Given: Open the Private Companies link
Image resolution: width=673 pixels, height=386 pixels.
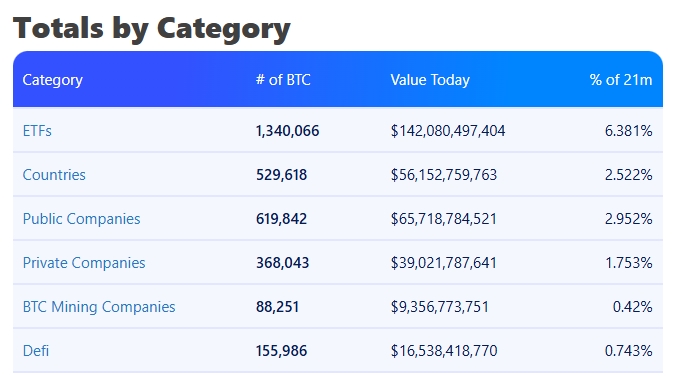Looking at the screenshot, I should point(84,263).
